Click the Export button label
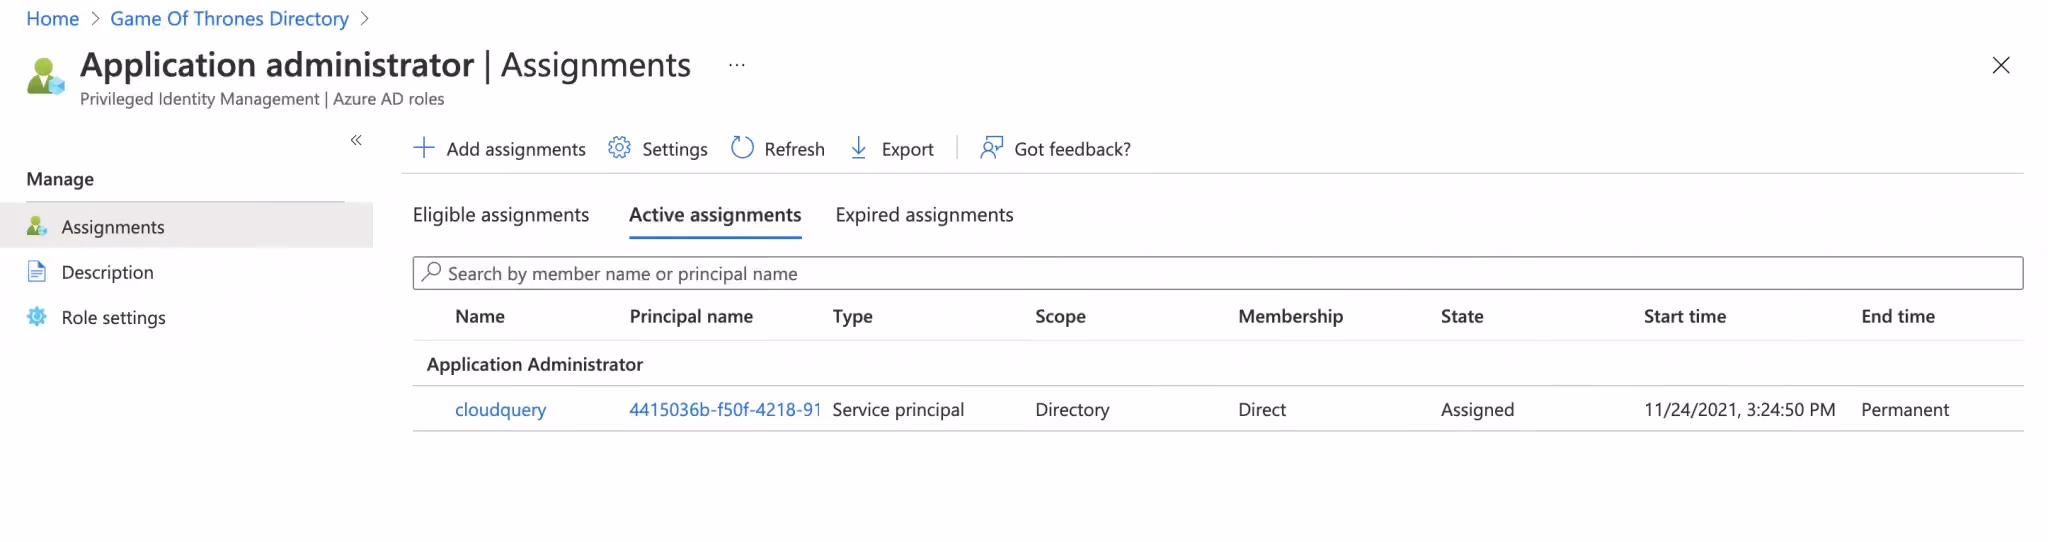 coord(907,149)
